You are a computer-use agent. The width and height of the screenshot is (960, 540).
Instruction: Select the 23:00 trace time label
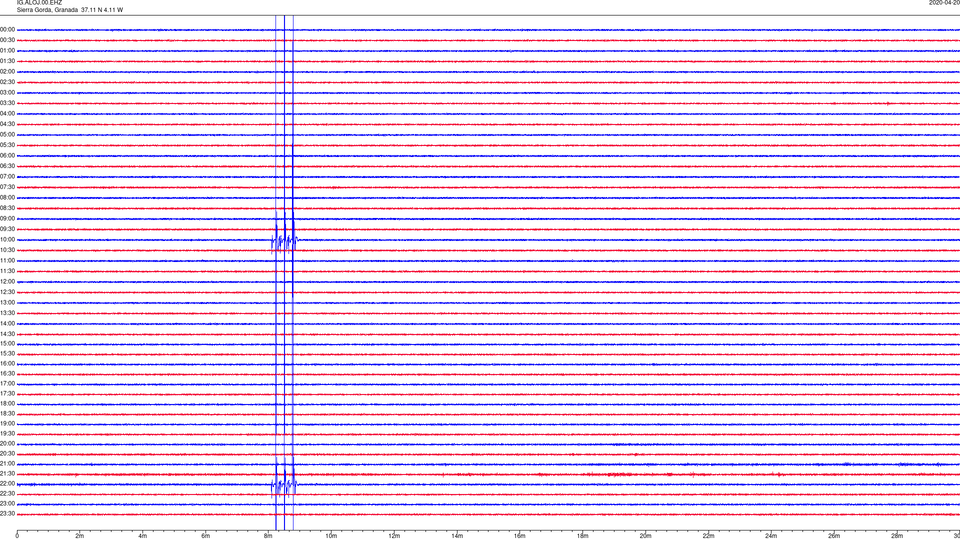click(7, 504)
